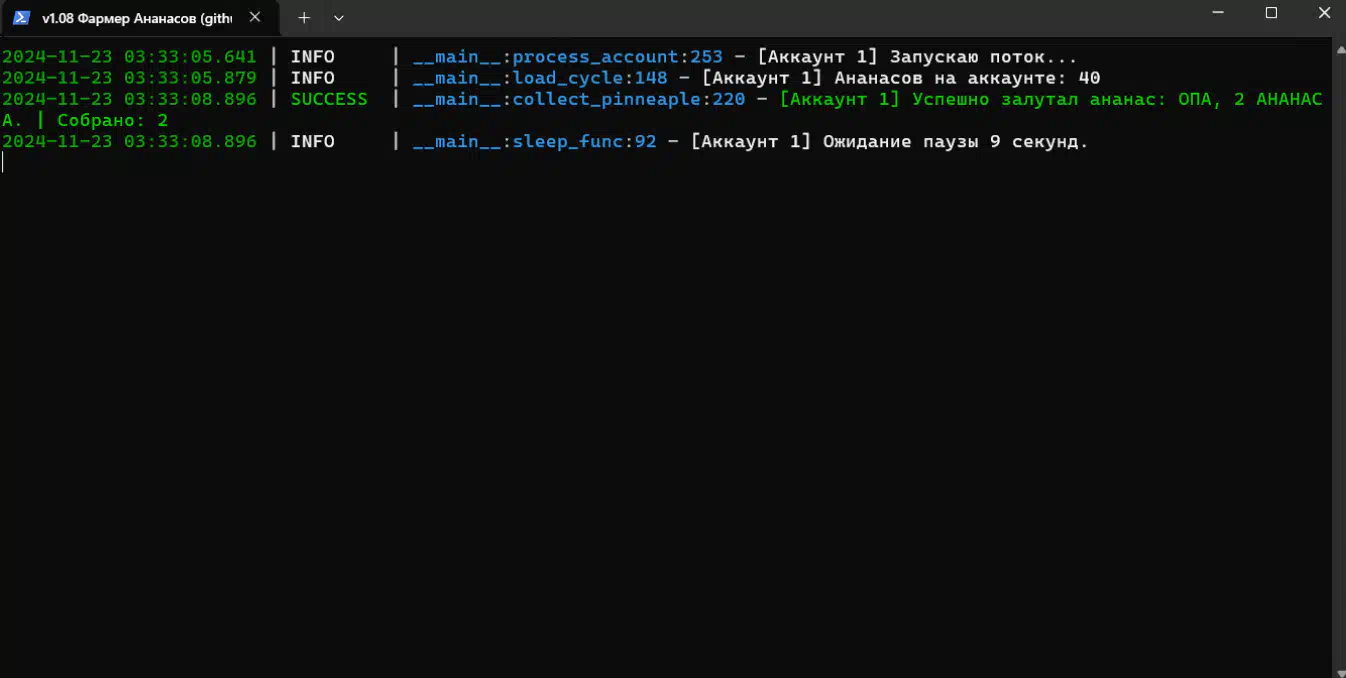Close the Фармер Ананасов tab
The height and width of the screenshot is (678, 1346).
click(255, 18)
